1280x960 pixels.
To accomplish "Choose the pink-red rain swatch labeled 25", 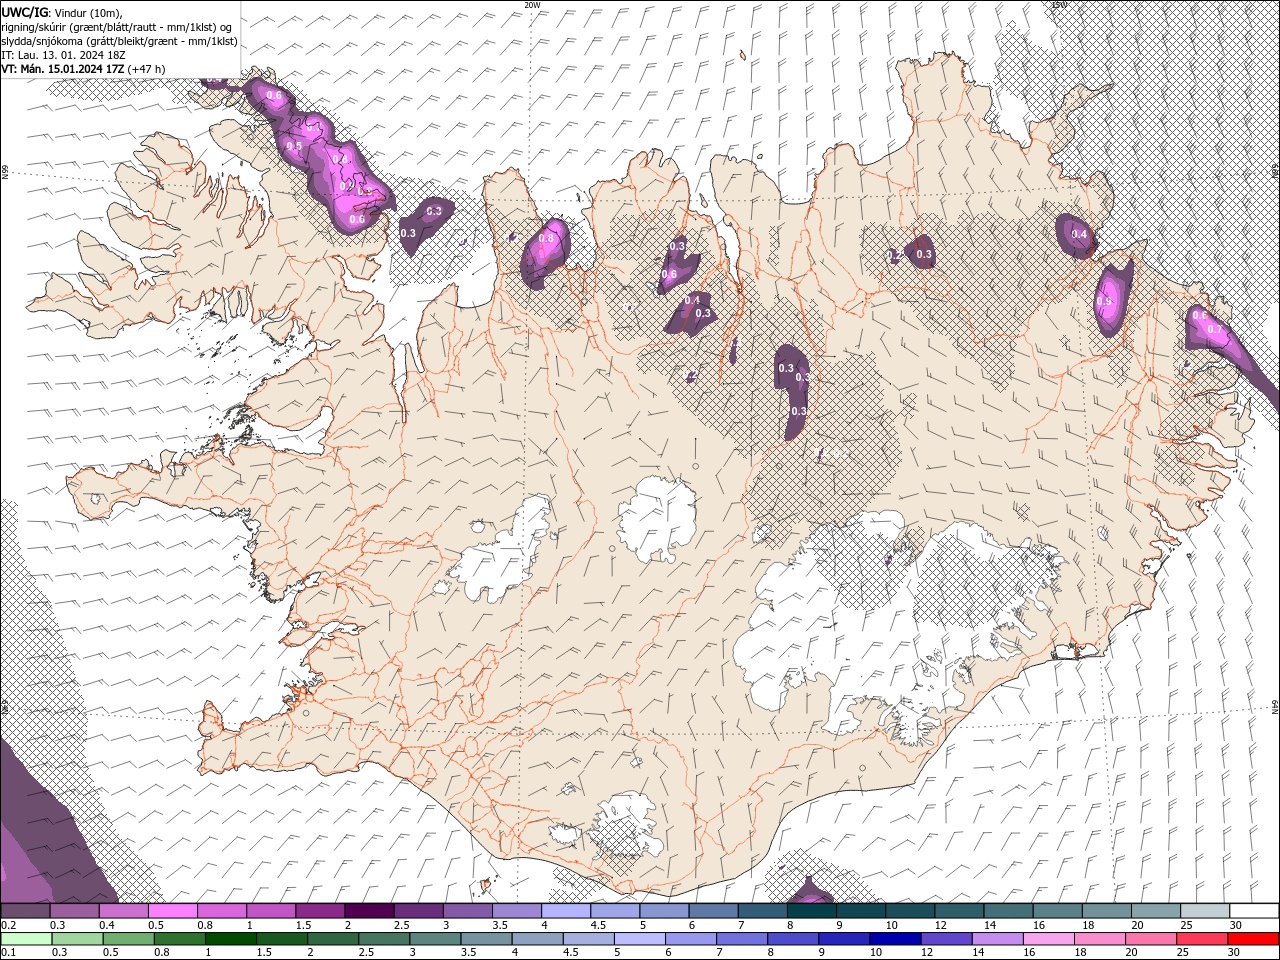I will click(1202, 939).
